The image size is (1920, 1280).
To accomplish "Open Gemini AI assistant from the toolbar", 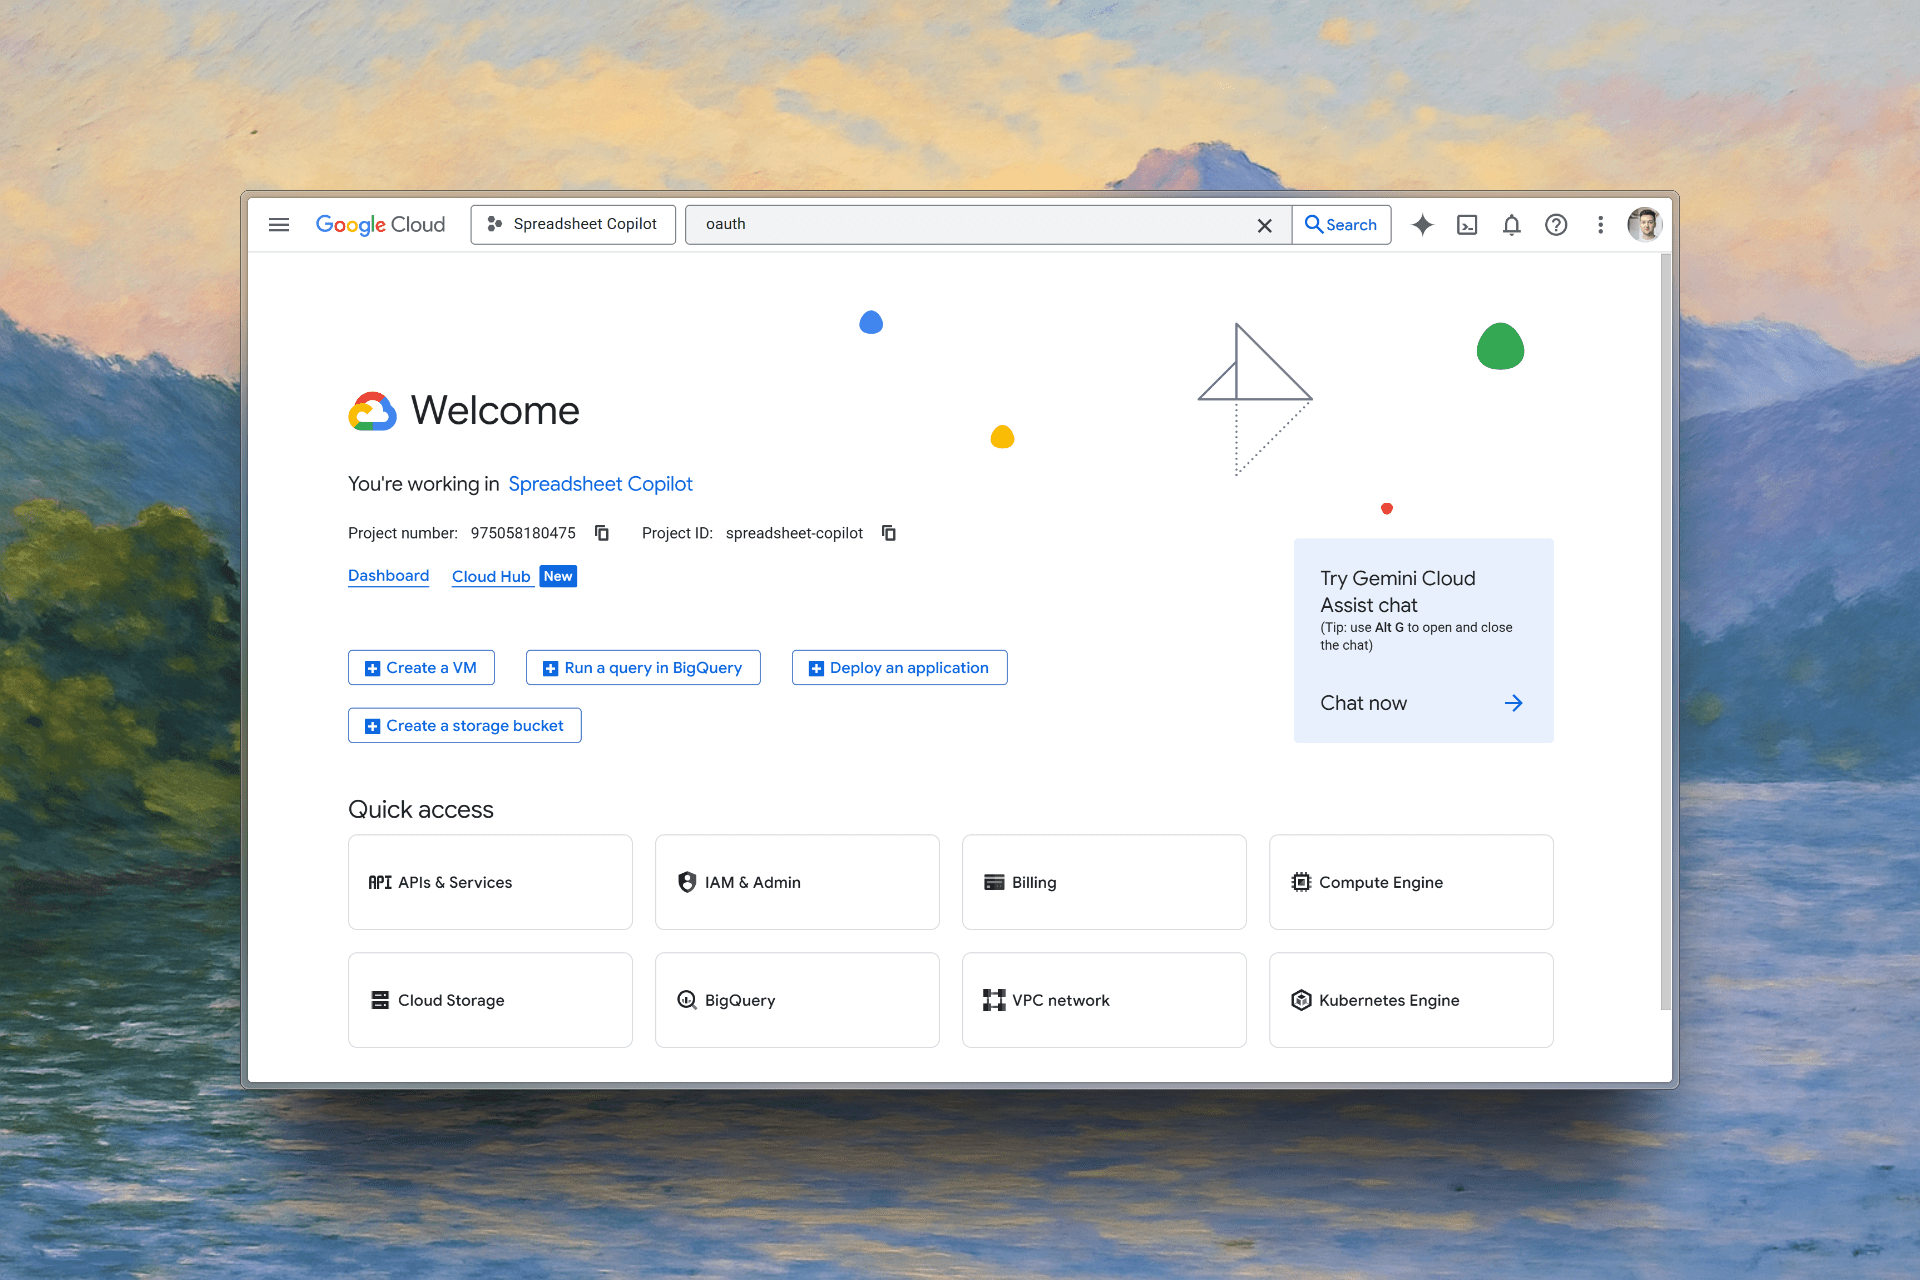I will coord(1422,224).
